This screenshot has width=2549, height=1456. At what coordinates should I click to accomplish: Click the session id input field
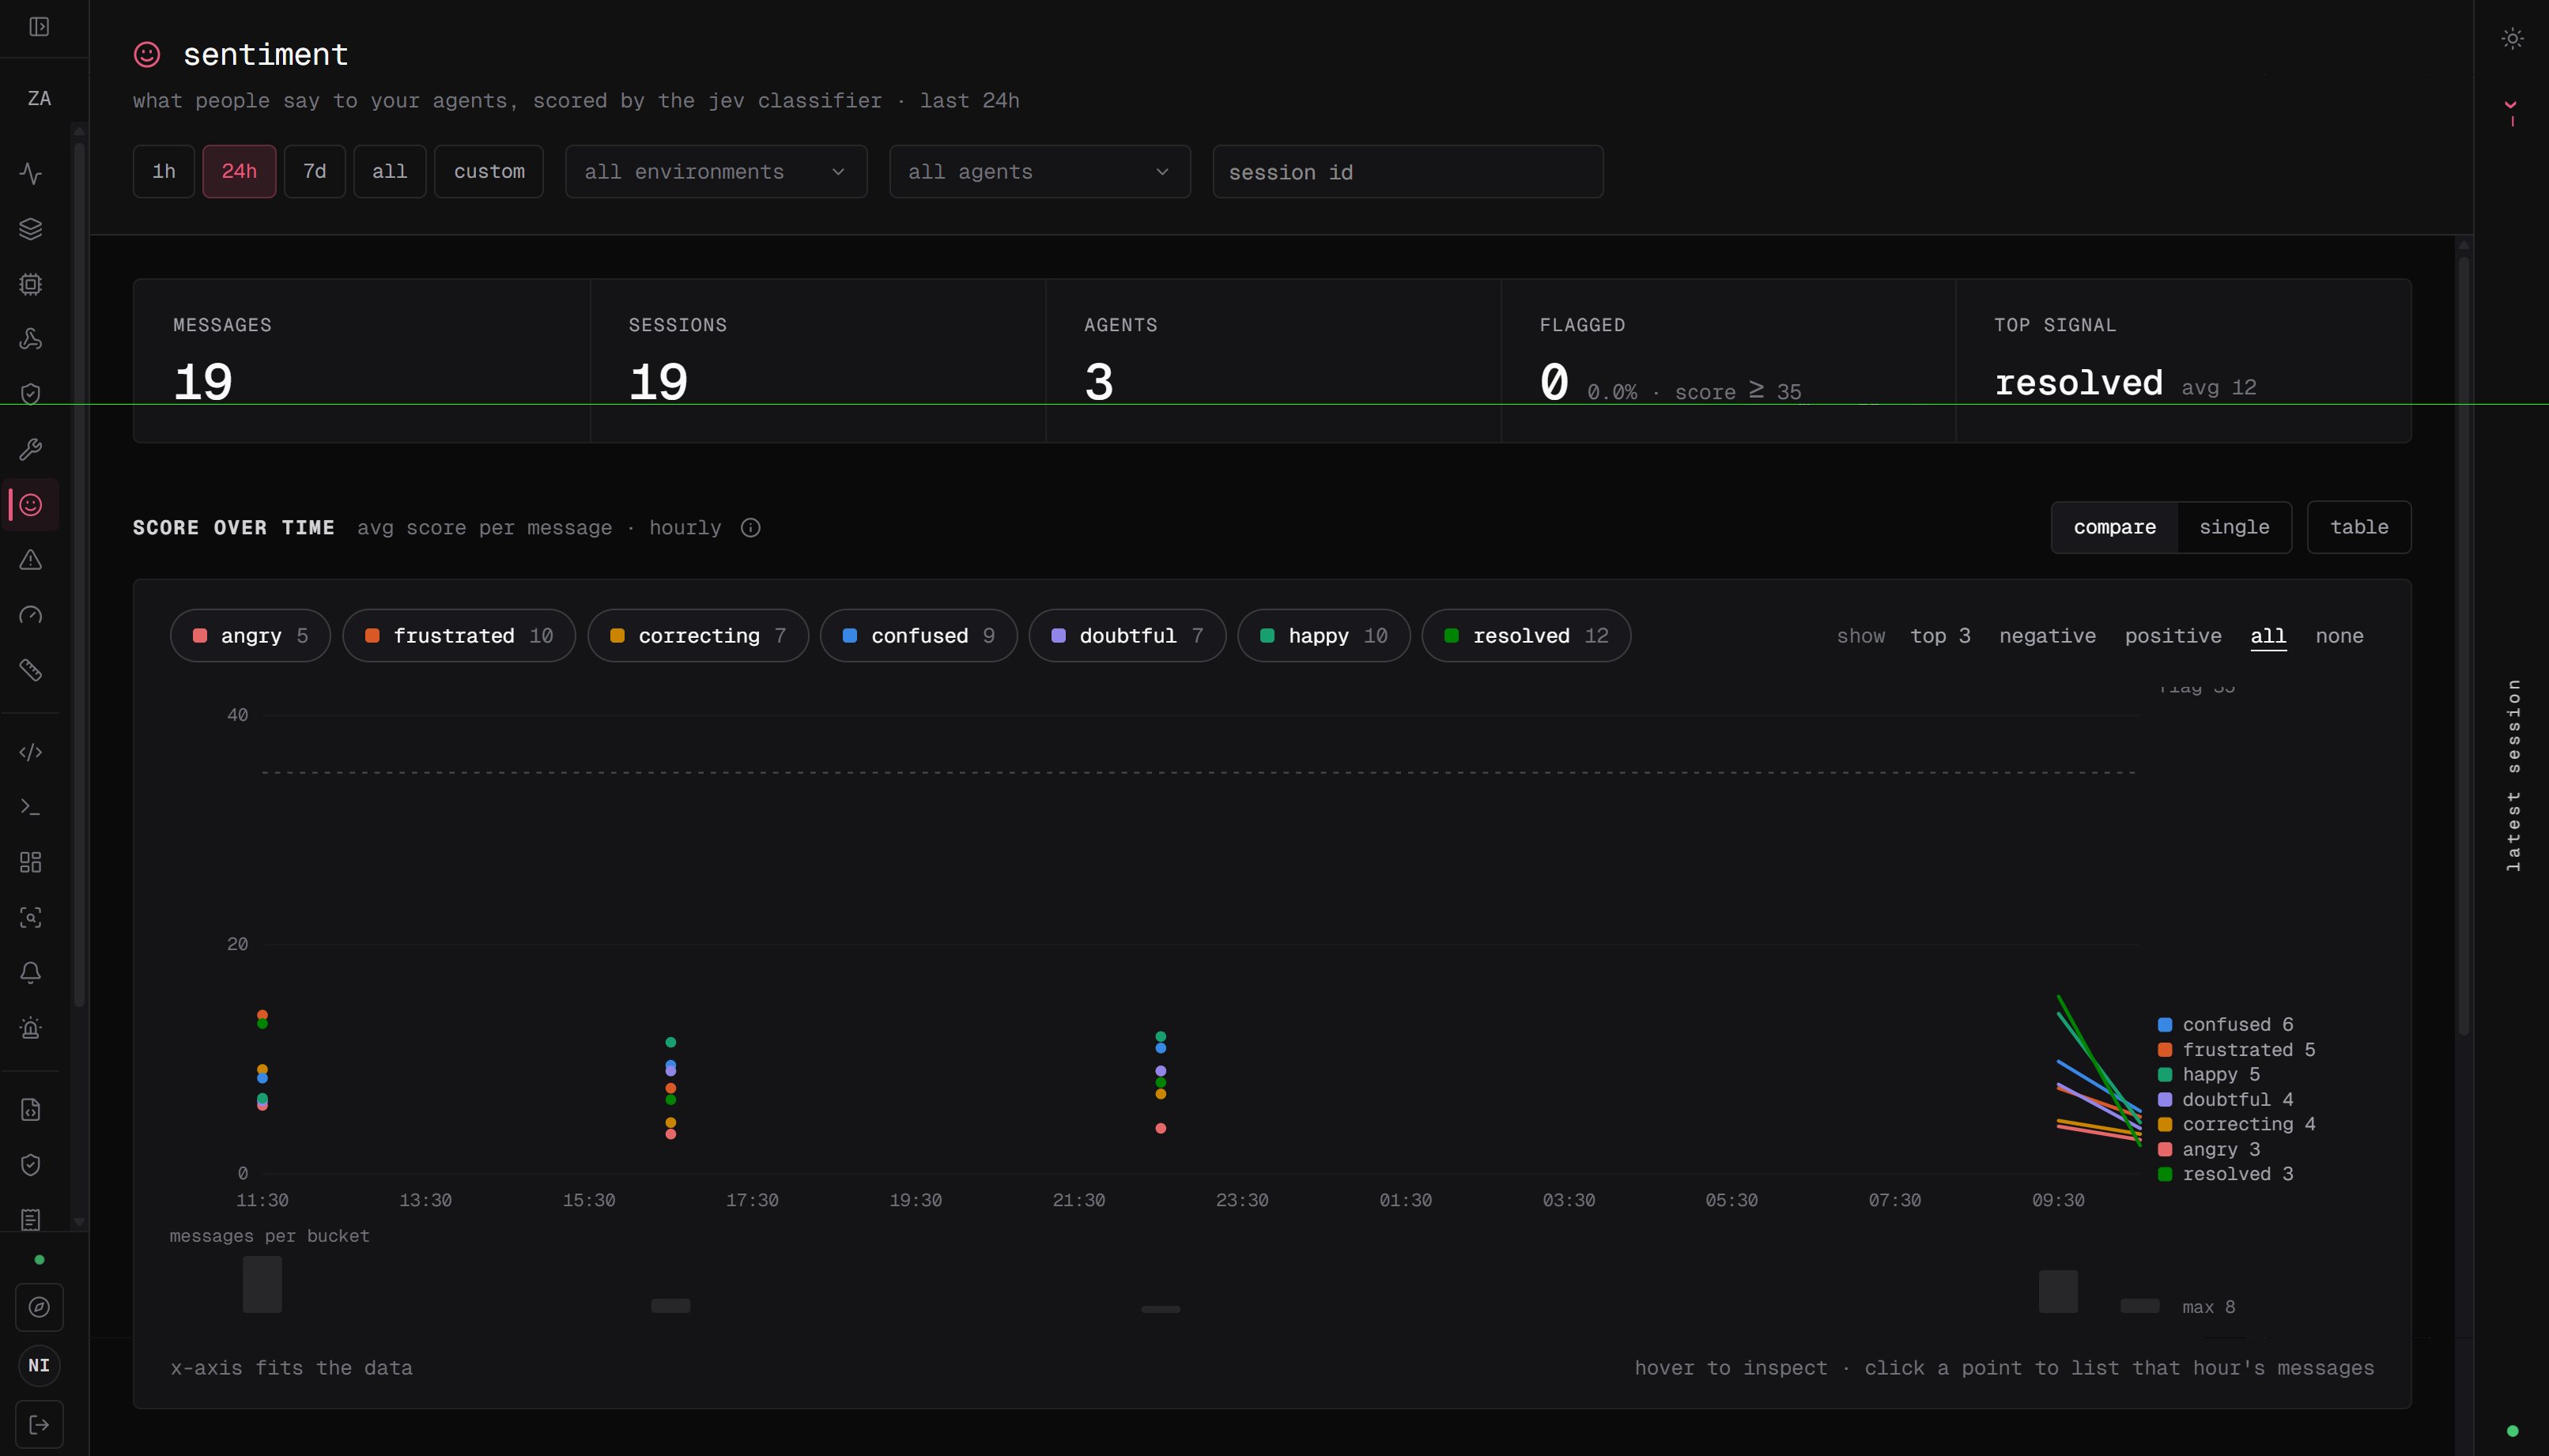click(x=1408, y=172)
